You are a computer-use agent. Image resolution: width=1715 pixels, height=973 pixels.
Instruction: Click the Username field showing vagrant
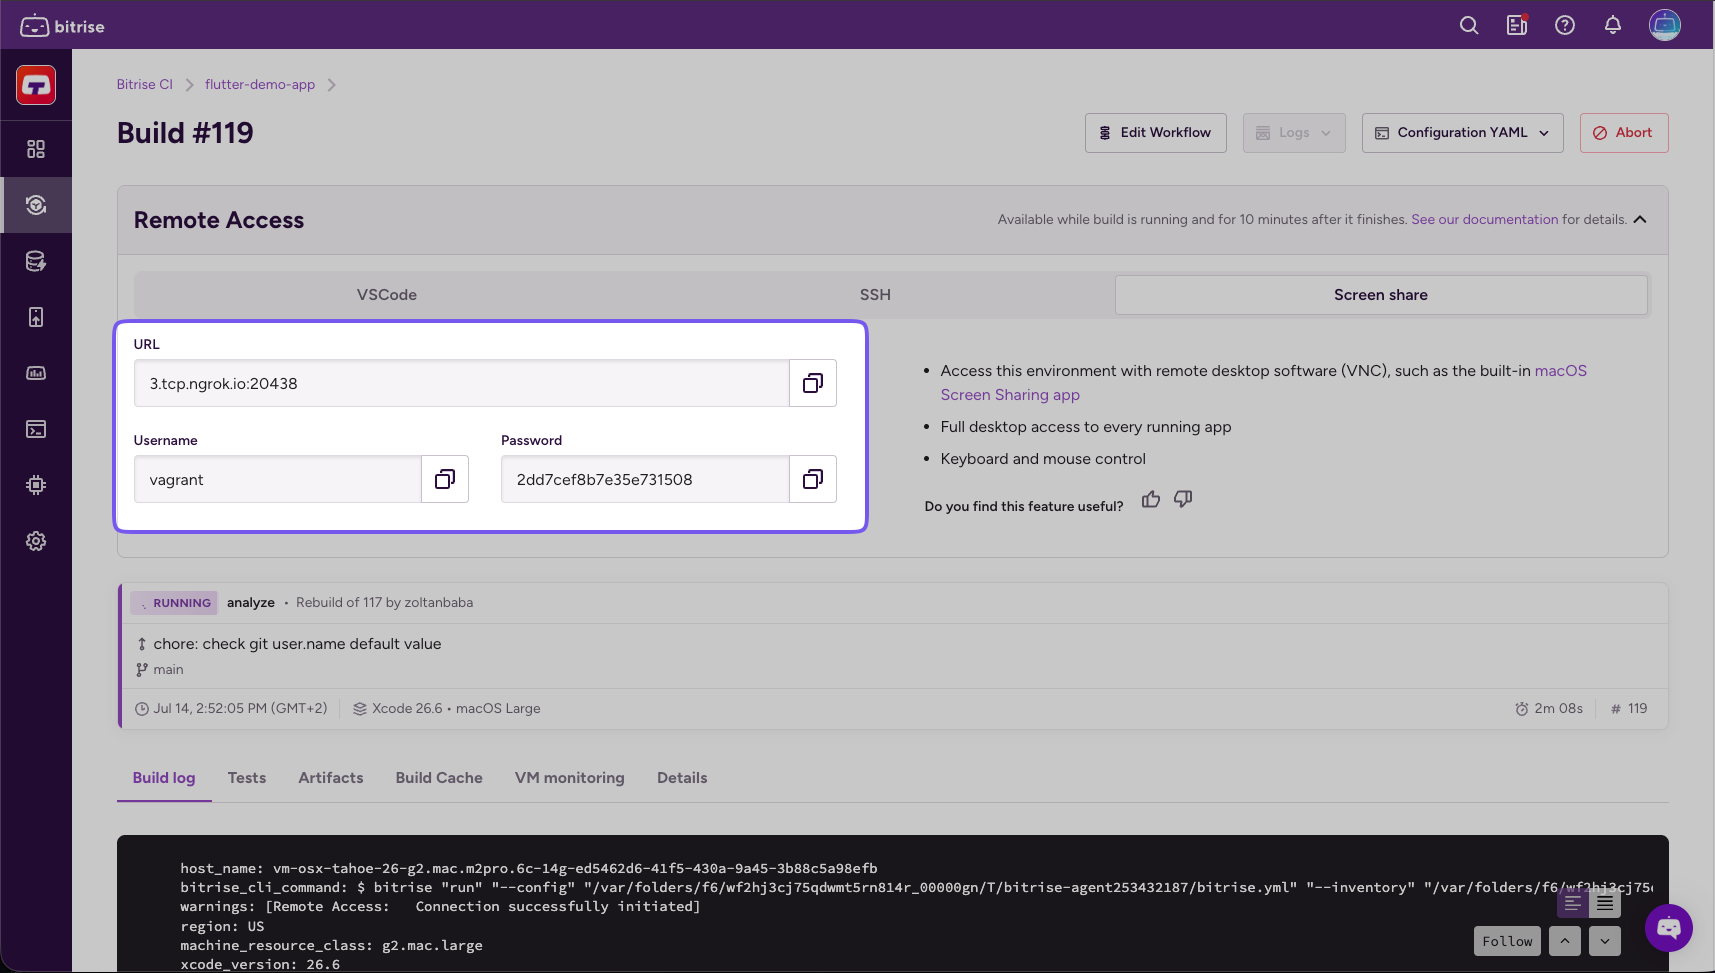point(278,479)
